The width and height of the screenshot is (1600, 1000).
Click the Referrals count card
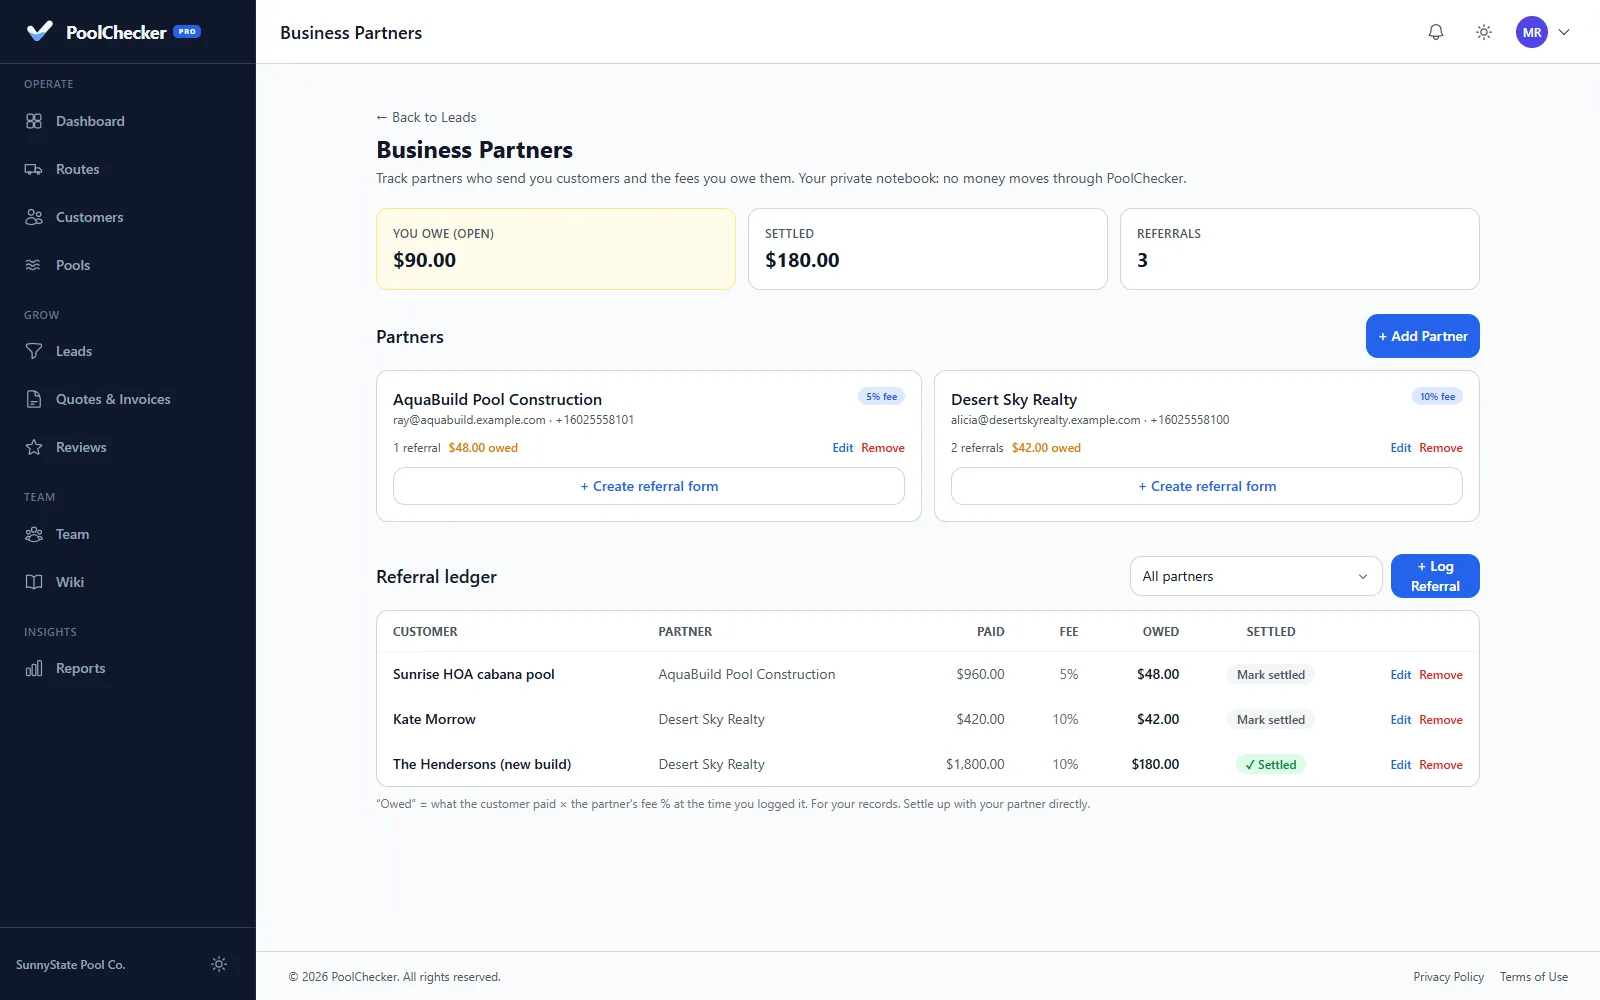tap(1300, 249)
